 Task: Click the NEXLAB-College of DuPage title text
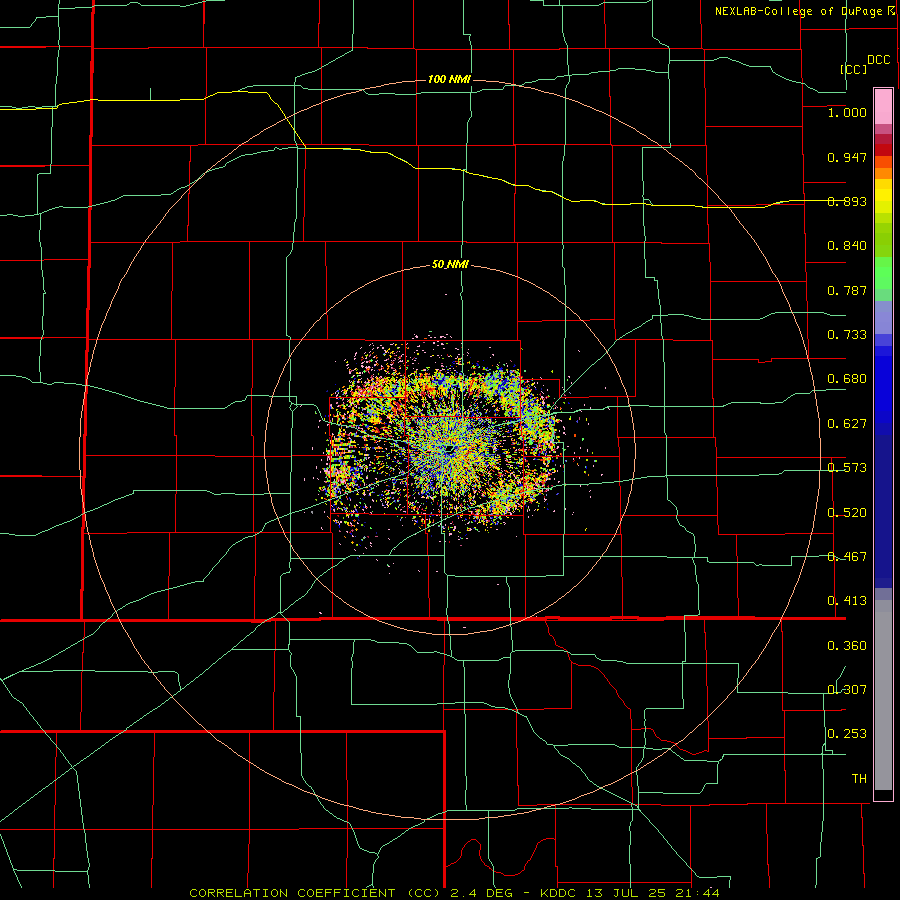click(x=798, y=11)
